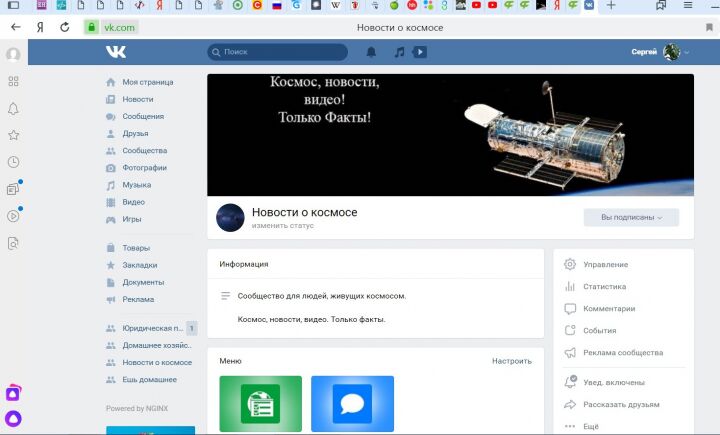Expand Ещё in community actions
The width and height of the screenshot is (720, 435).
pyautogui.click(x=590, y=427)
